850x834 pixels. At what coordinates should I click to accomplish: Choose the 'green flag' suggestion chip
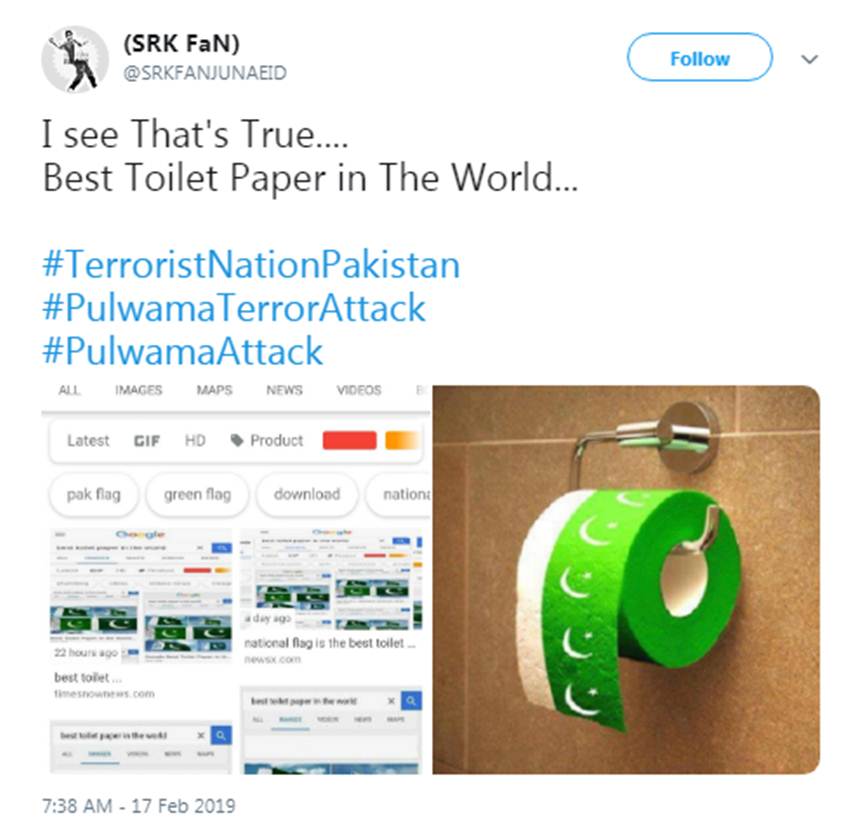[x=197, y=495]
